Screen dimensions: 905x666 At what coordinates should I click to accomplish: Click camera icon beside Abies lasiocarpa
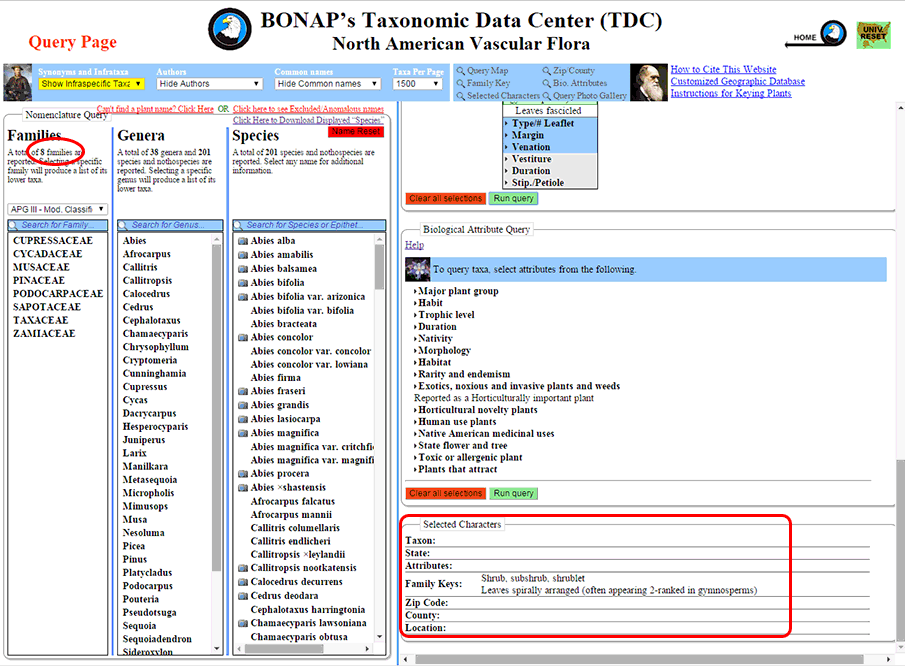[243, 420]
